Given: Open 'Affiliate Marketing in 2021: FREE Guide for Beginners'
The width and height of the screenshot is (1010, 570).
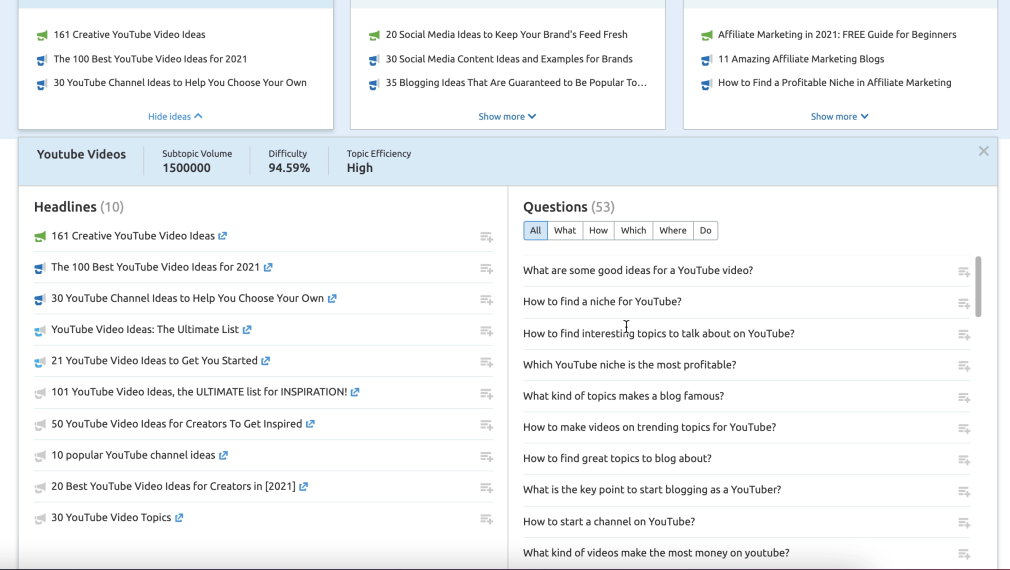Looking at the screenshot, I should coord(837,35).
